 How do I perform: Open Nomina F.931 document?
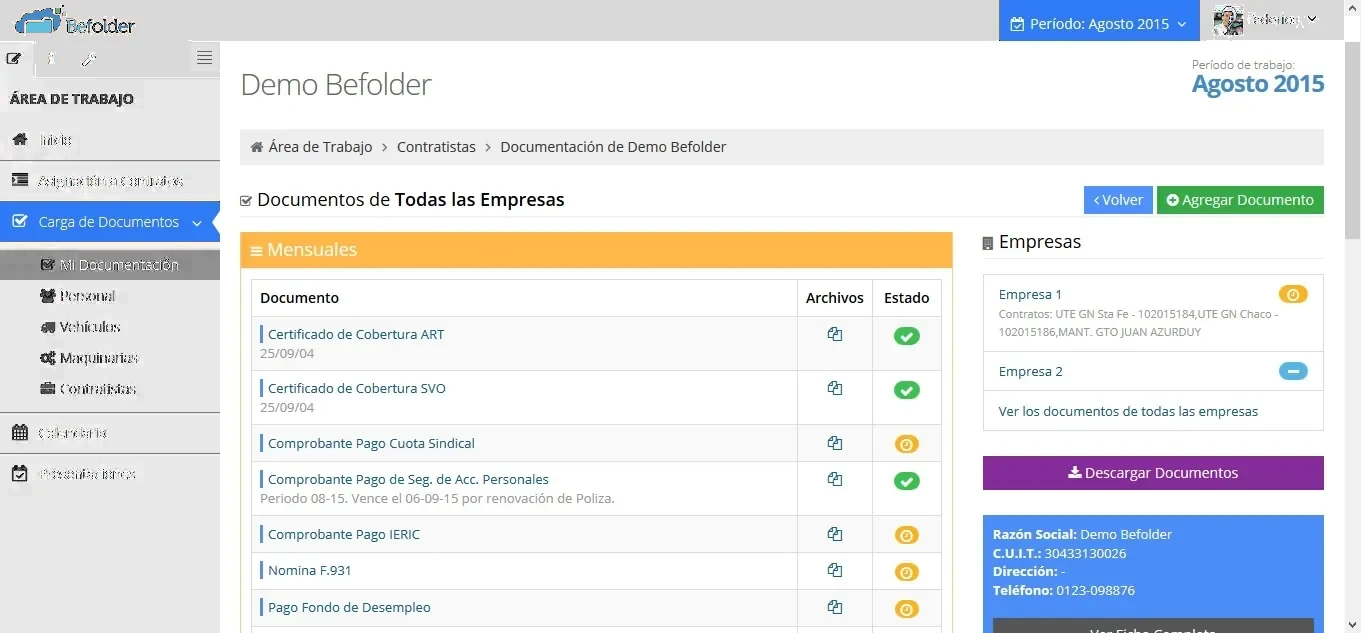click(309, 570)
